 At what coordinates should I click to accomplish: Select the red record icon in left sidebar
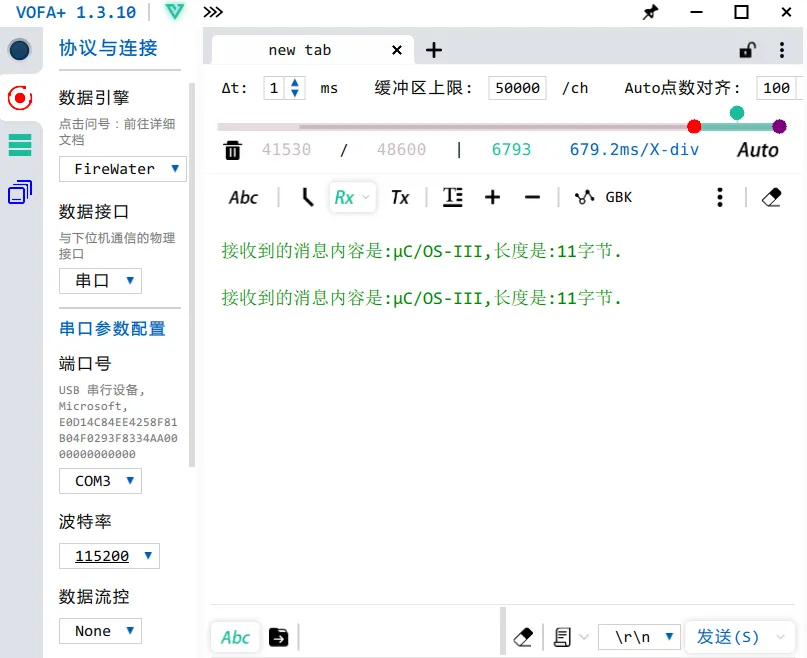(20, 98)
